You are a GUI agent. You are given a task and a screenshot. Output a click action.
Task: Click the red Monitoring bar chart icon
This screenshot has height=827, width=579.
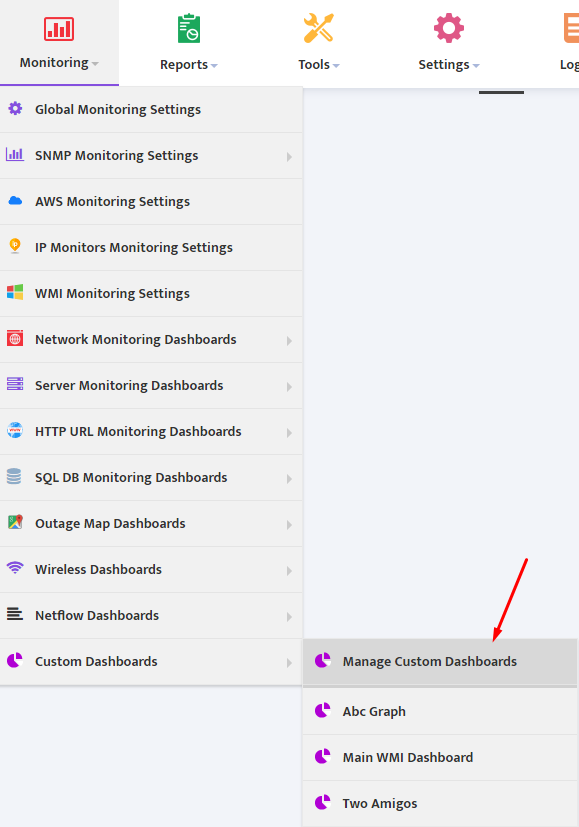tap(59, 28)
